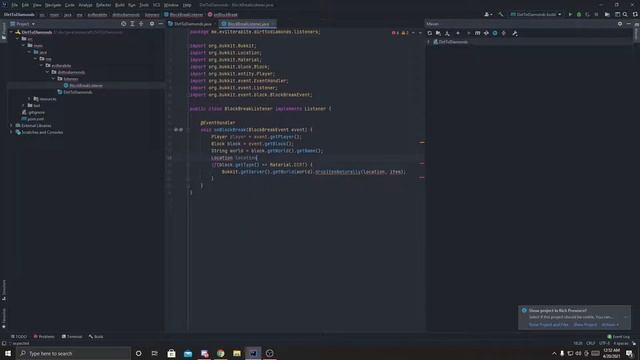
Task: Click the gutter icon beside onBlockBreak
Action: [178, 130]
